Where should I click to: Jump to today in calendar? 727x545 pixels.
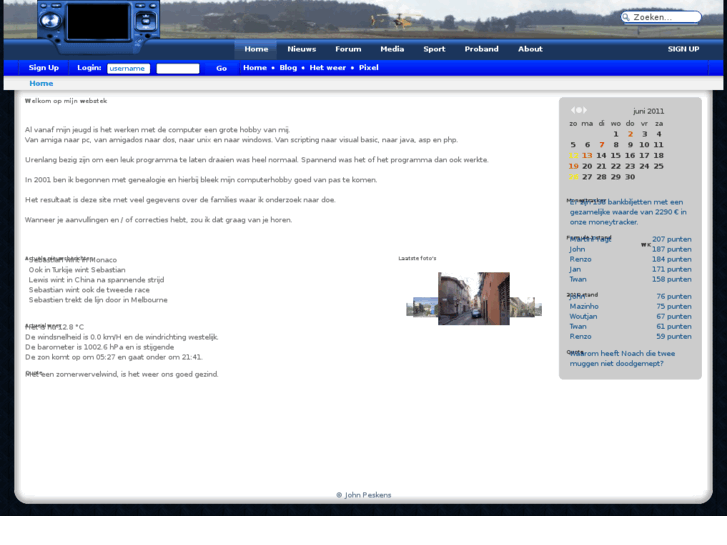[579, 110]
